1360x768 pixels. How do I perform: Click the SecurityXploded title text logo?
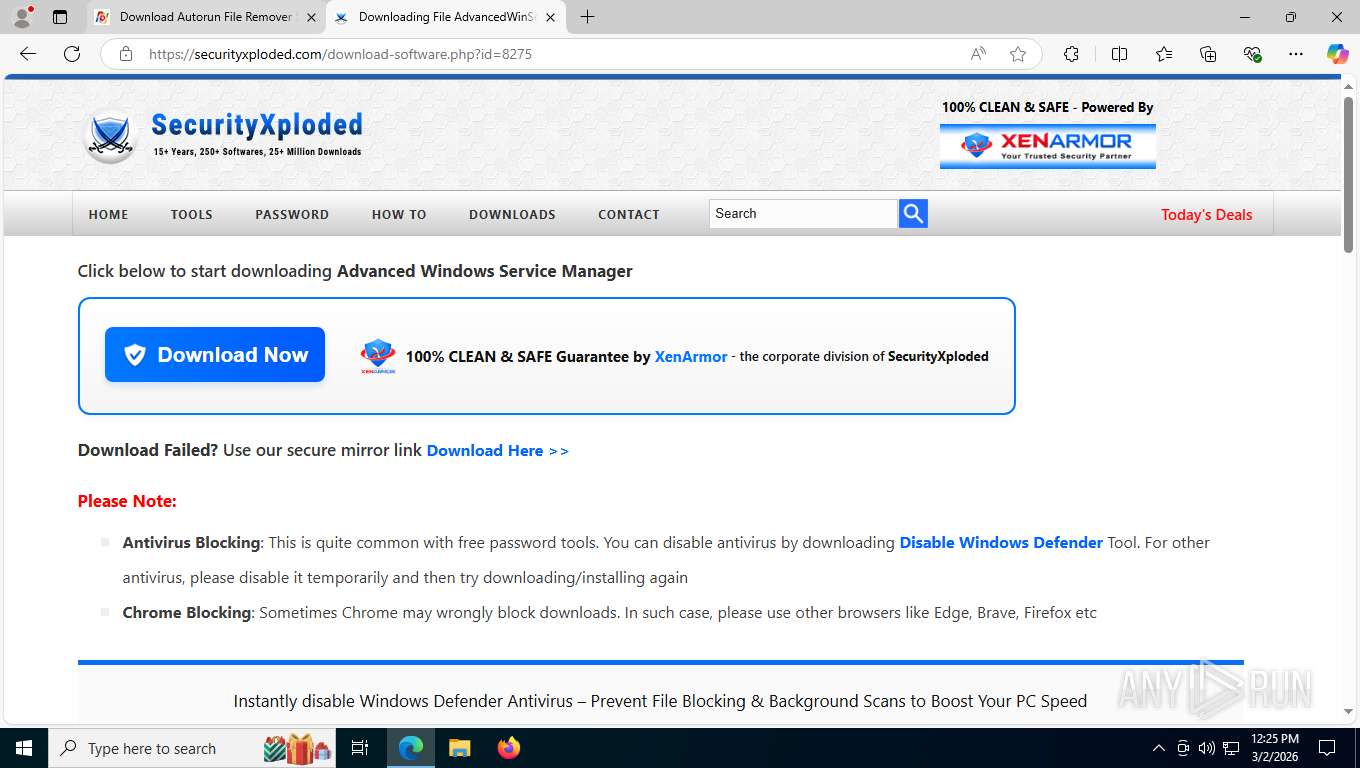(257, 125)
